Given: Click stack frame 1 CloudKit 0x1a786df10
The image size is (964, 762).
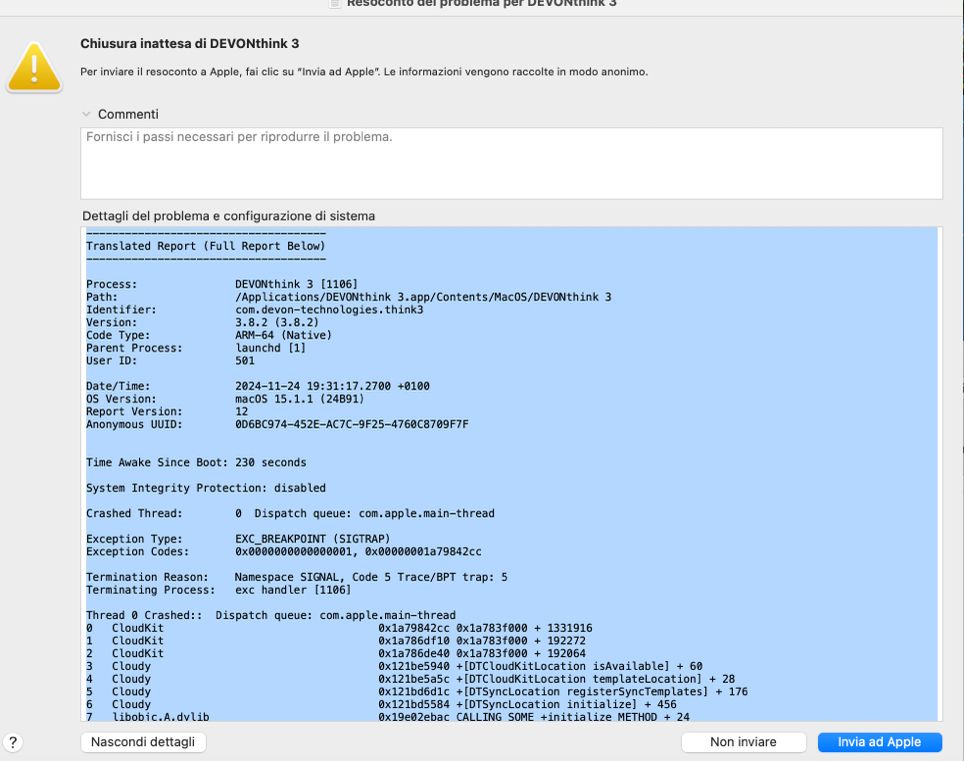Looking at the screenshot, I should (x=336, y=641).
